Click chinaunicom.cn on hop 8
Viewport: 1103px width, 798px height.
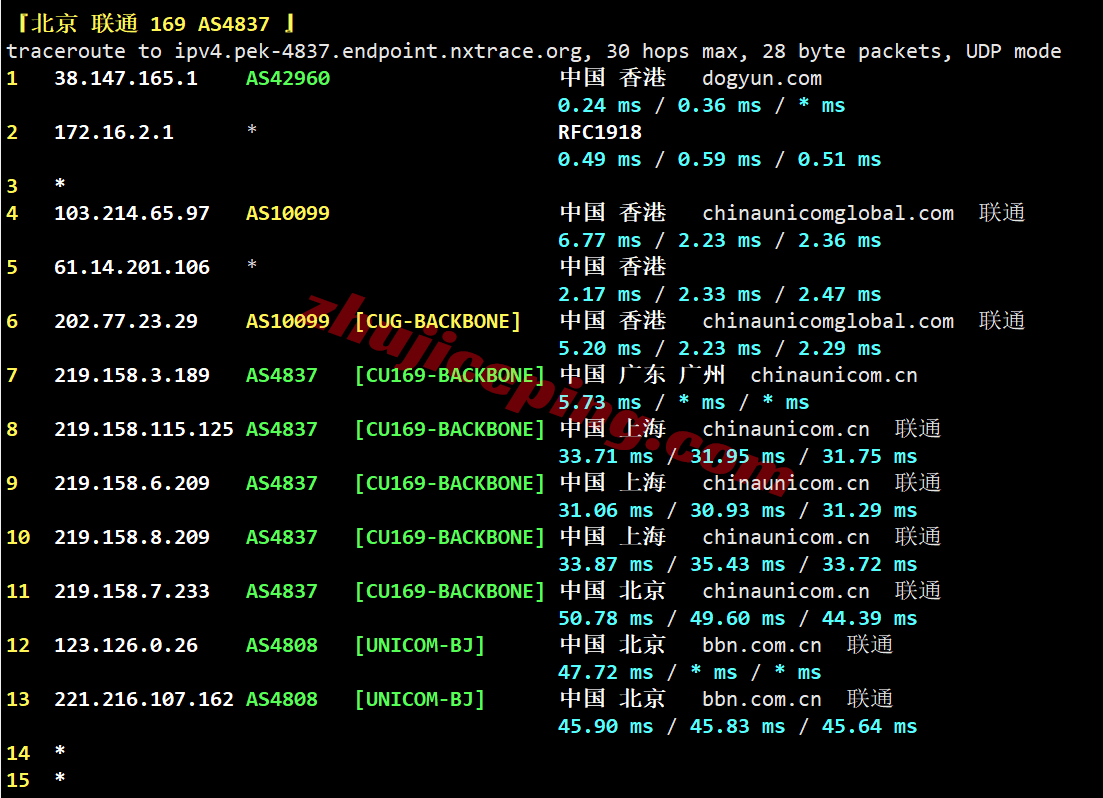[786, 429]
